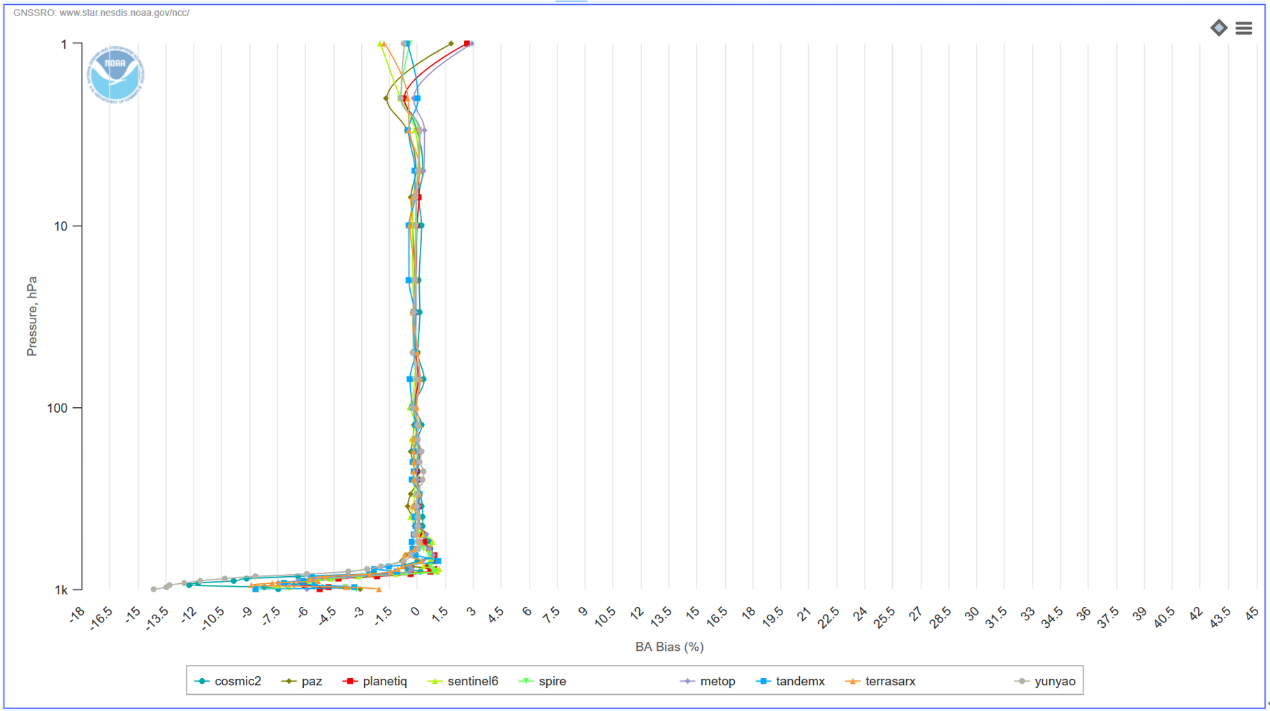The width and height of the screenshot is (1270, 711).
Task: Toggle the cosmic2 series label in legend
Action: pyautogui.click(x=237, y=682)
